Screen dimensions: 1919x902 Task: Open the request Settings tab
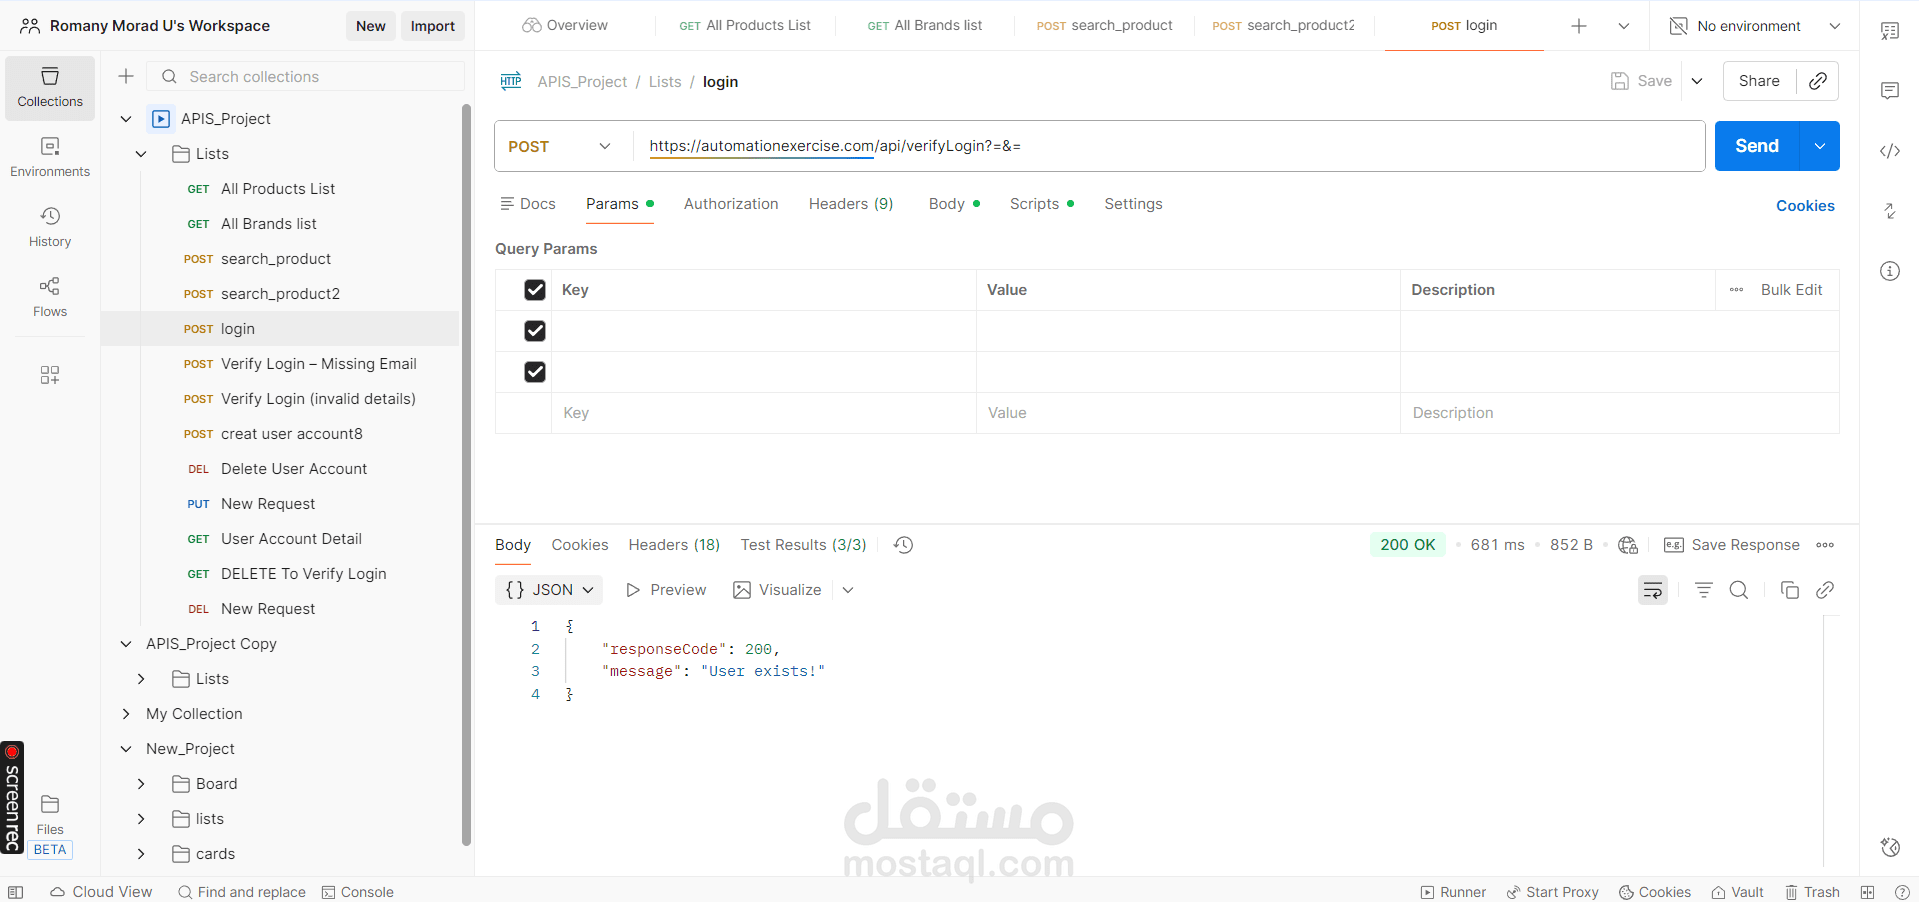(1133, 204)
